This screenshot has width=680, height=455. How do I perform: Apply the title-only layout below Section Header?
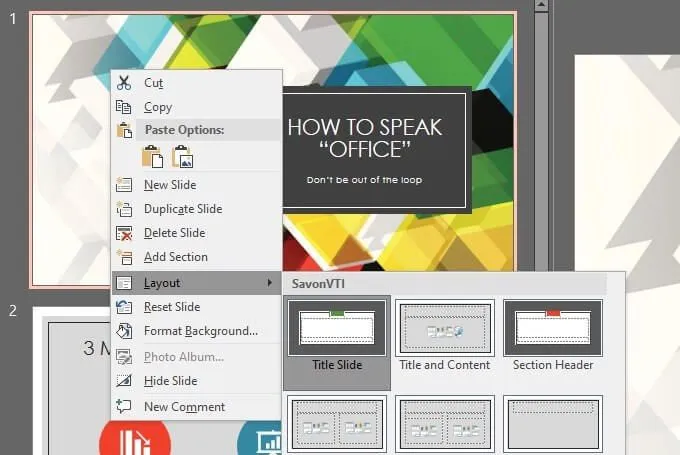click(552, 424)
